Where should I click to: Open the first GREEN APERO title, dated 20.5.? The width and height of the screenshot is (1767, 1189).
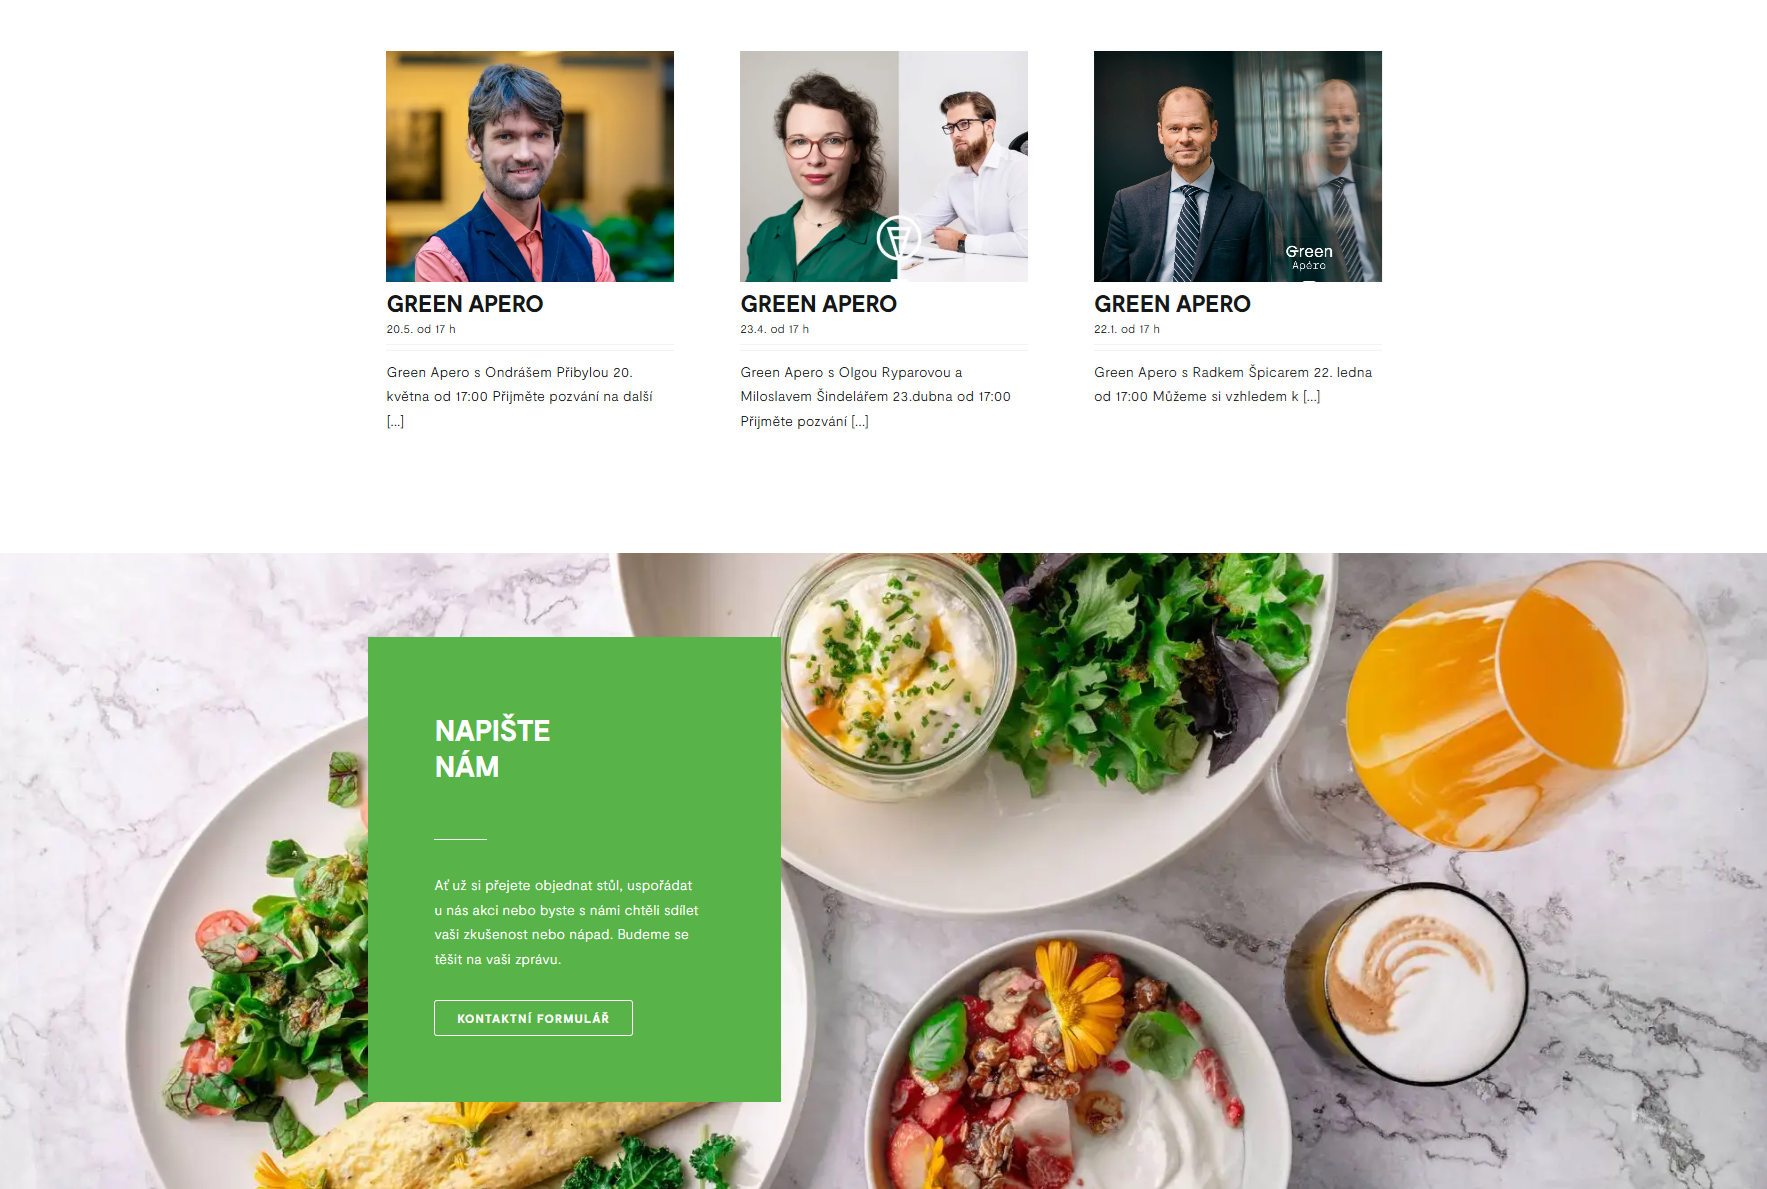point(465,304)
